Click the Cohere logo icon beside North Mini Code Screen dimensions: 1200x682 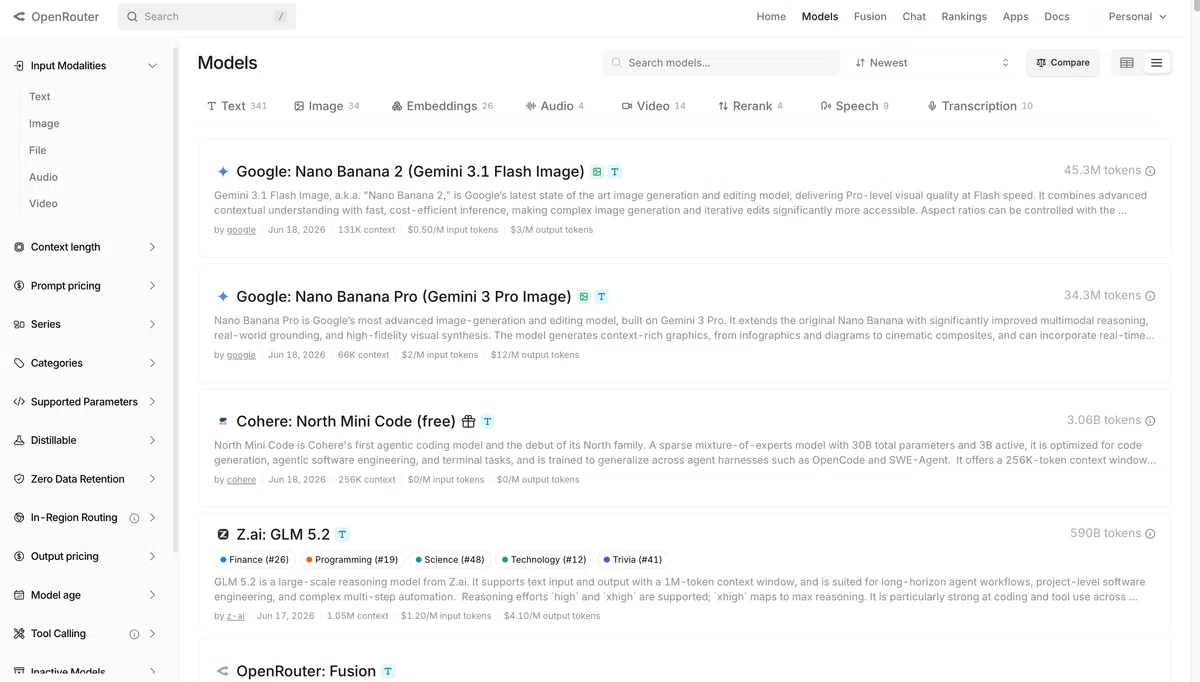tap(223, 422)
